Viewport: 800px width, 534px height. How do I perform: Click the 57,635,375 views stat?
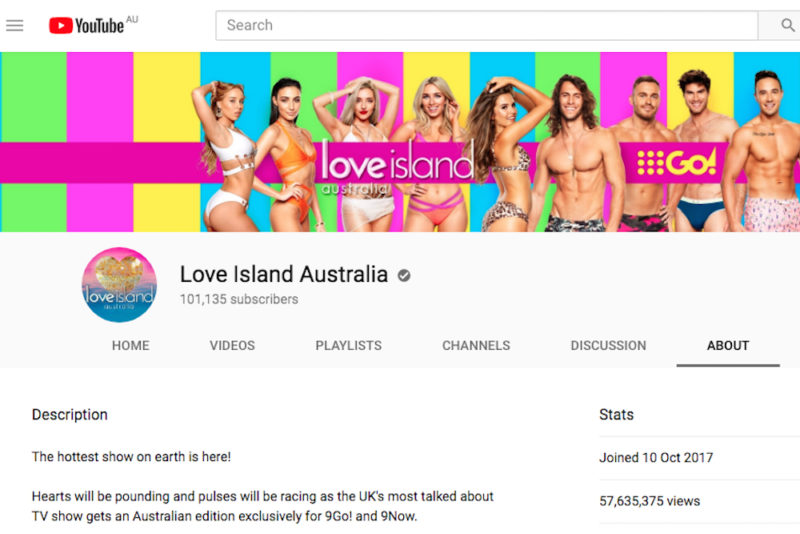(x=649, y=501)
